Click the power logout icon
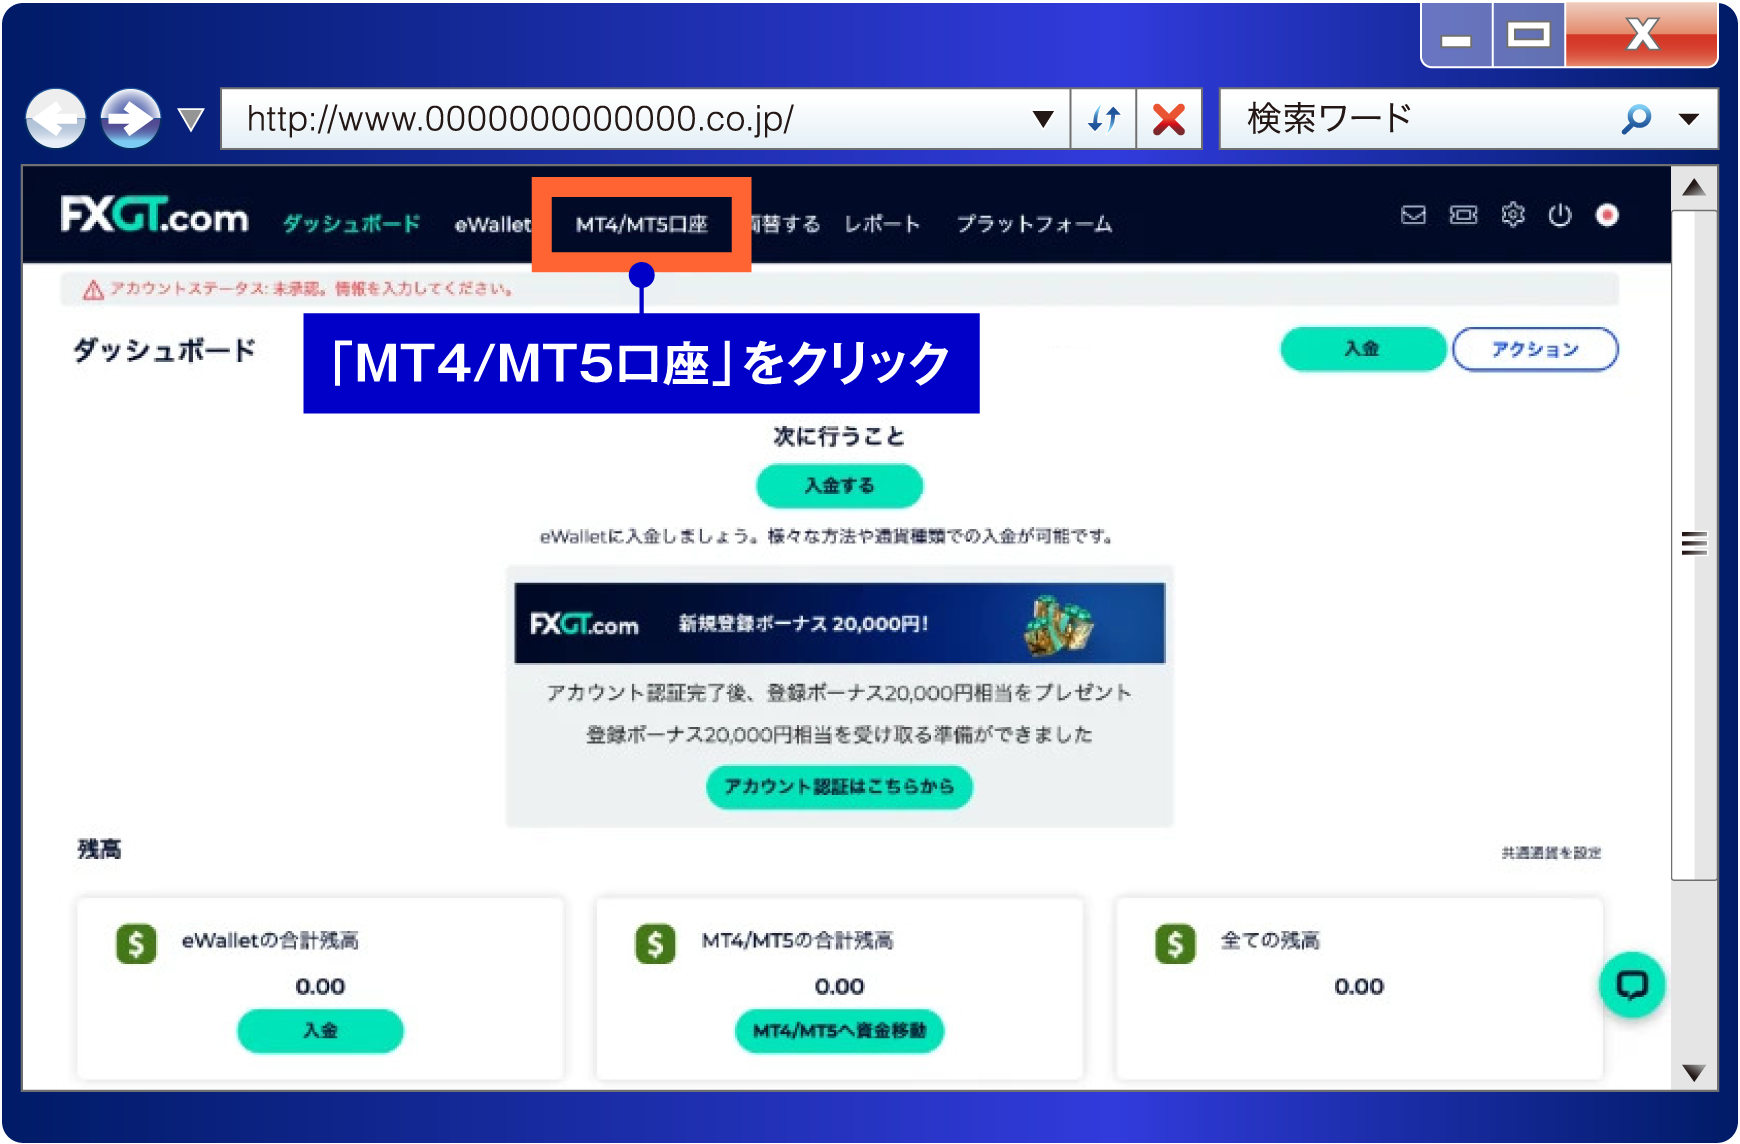Viewport: 1740px width, 1144px height. (x=1560, y=215)
